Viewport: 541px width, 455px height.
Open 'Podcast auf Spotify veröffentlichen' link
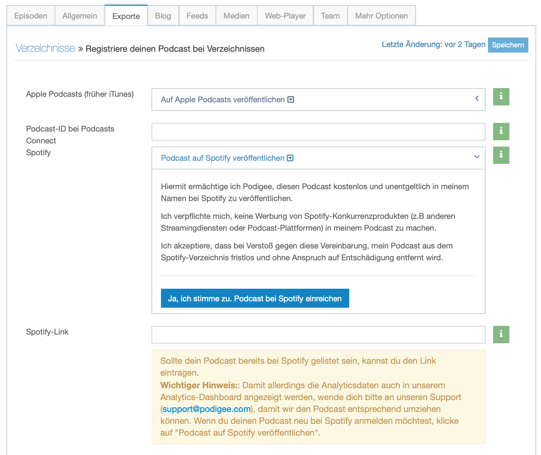(x=223, y=158)
